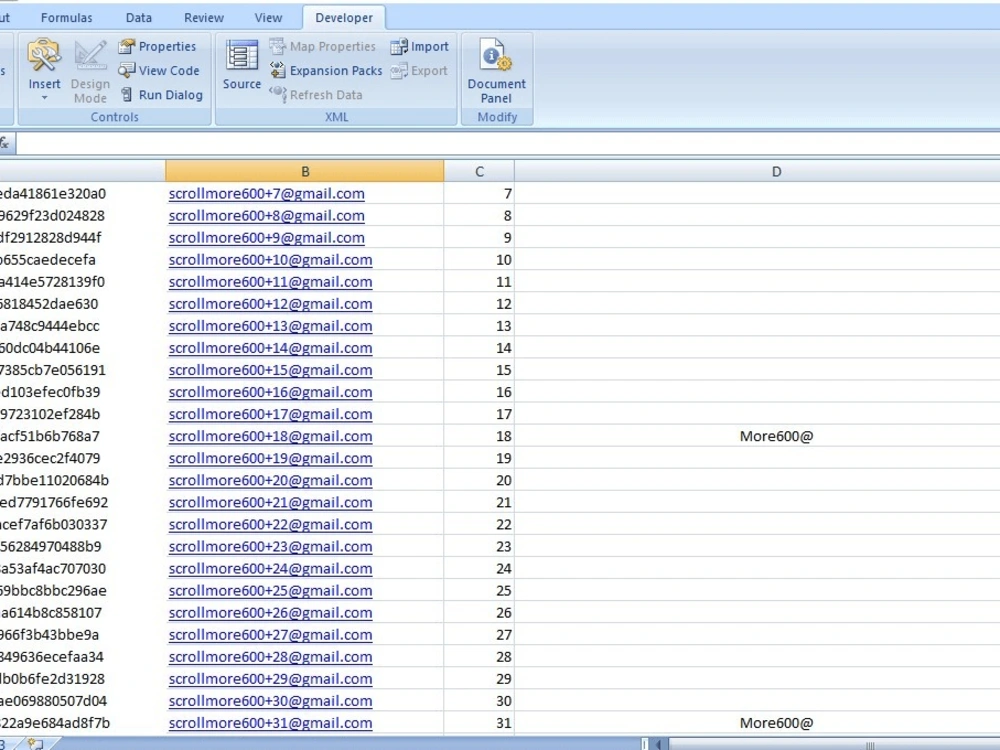Open the Insert controls icon
This screenshot has width=1000, height=750.
point(44,56)
